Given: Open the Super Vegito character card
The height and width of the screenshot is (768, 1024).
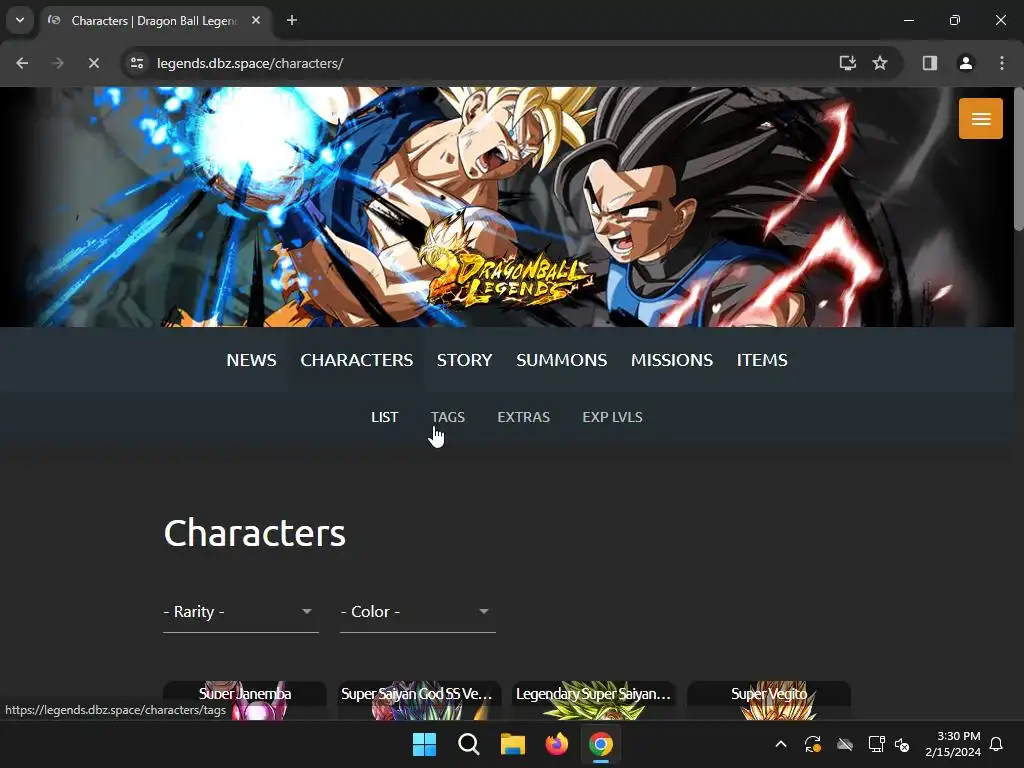Looking at the screenshot, I should [769, 701].
